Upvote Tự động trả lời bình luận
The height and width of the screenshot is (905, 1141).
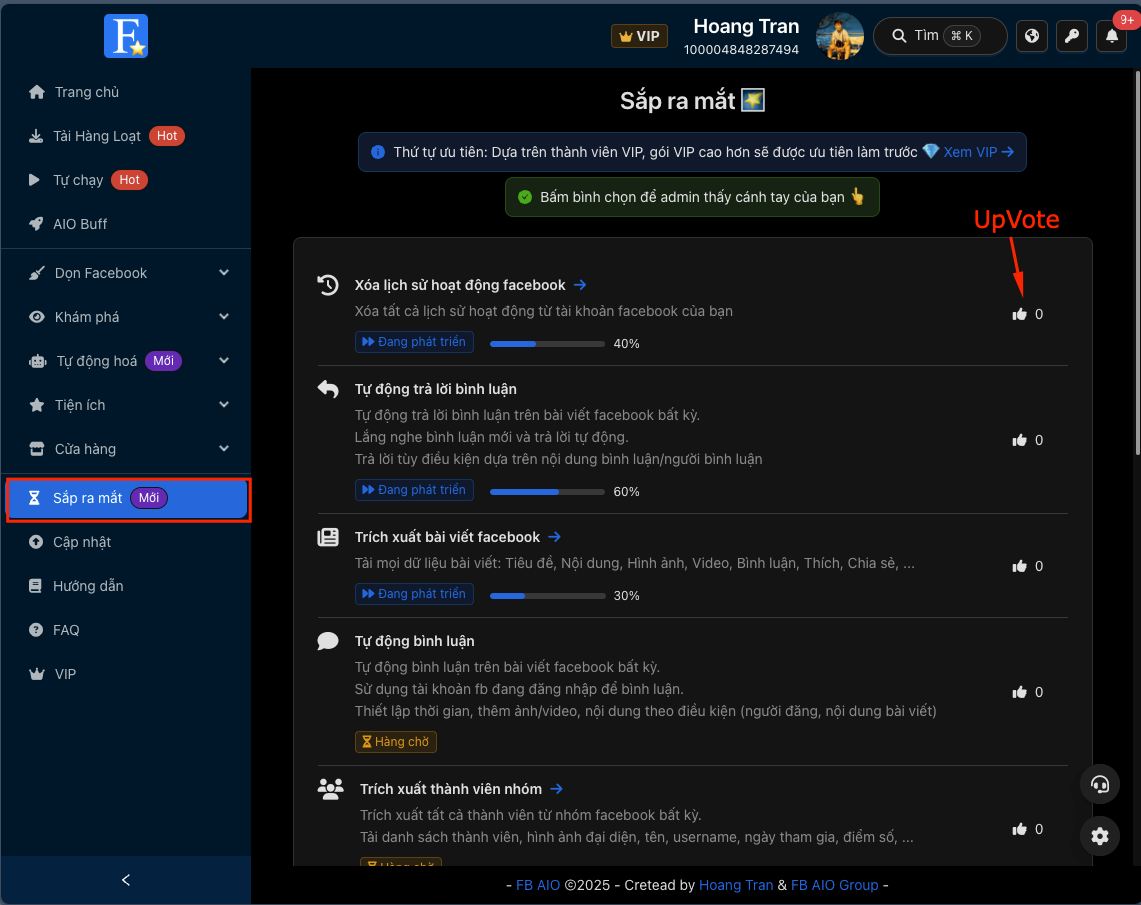pyautogui.click(x=1019, y=440)
